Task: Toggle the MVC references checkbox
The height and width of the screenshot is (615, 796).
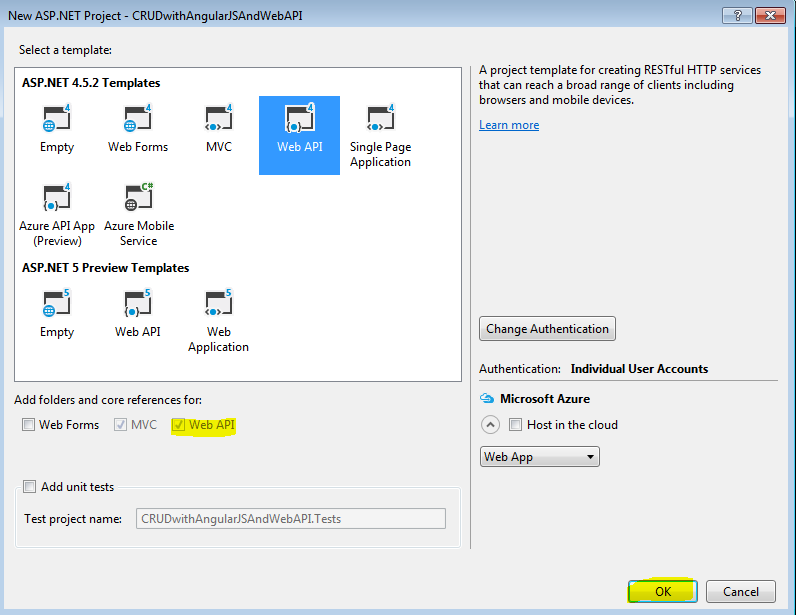Action: [x=120, y=425]
